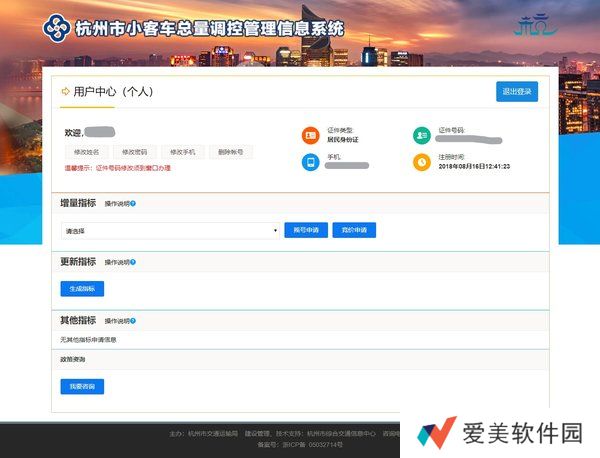Click the 我要咨询 button
The height and width of the screenshot is (458, 600).
click(x=82, y=386)
